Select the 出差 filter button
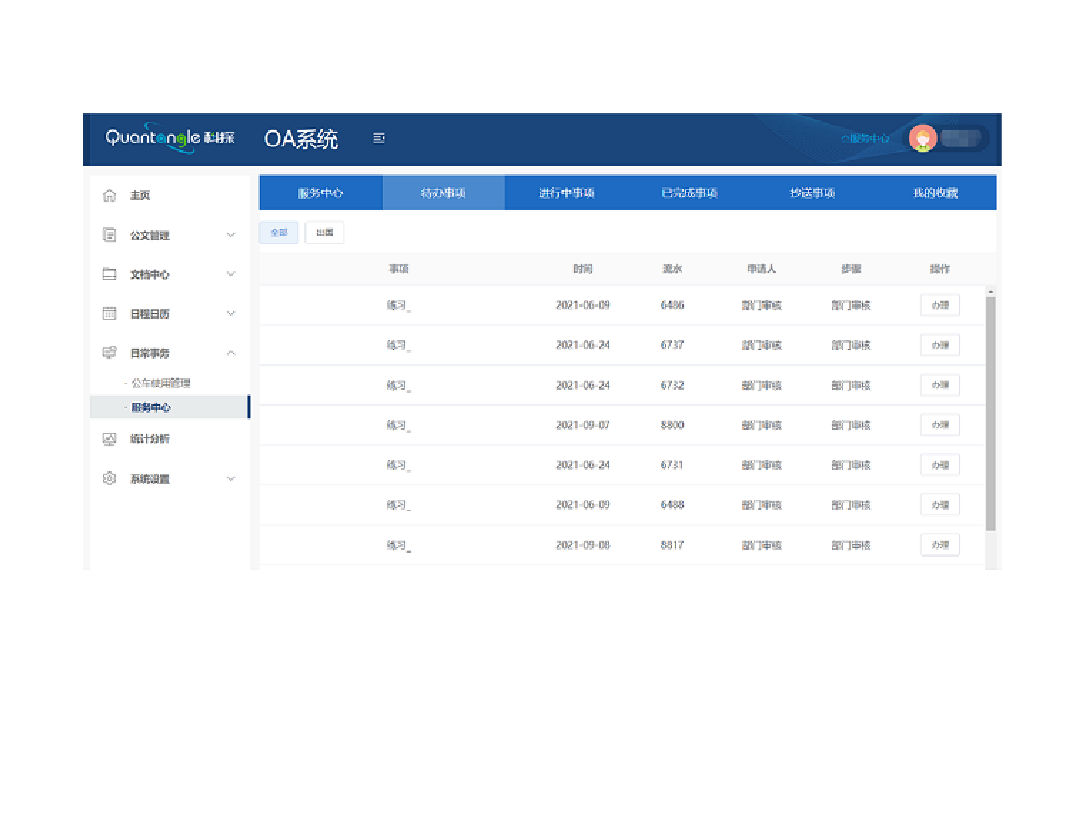The width and height of the screenshot is (1084, 834). click(x=324, y=232)
